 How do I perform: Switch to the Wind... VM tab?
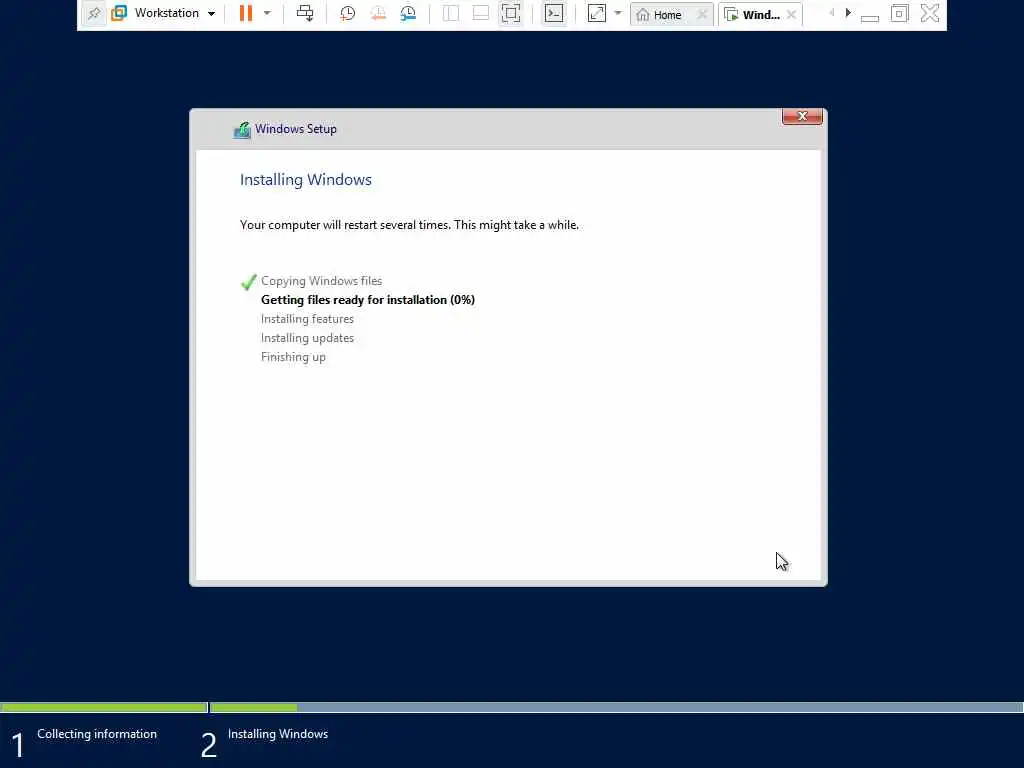[753, 14]
